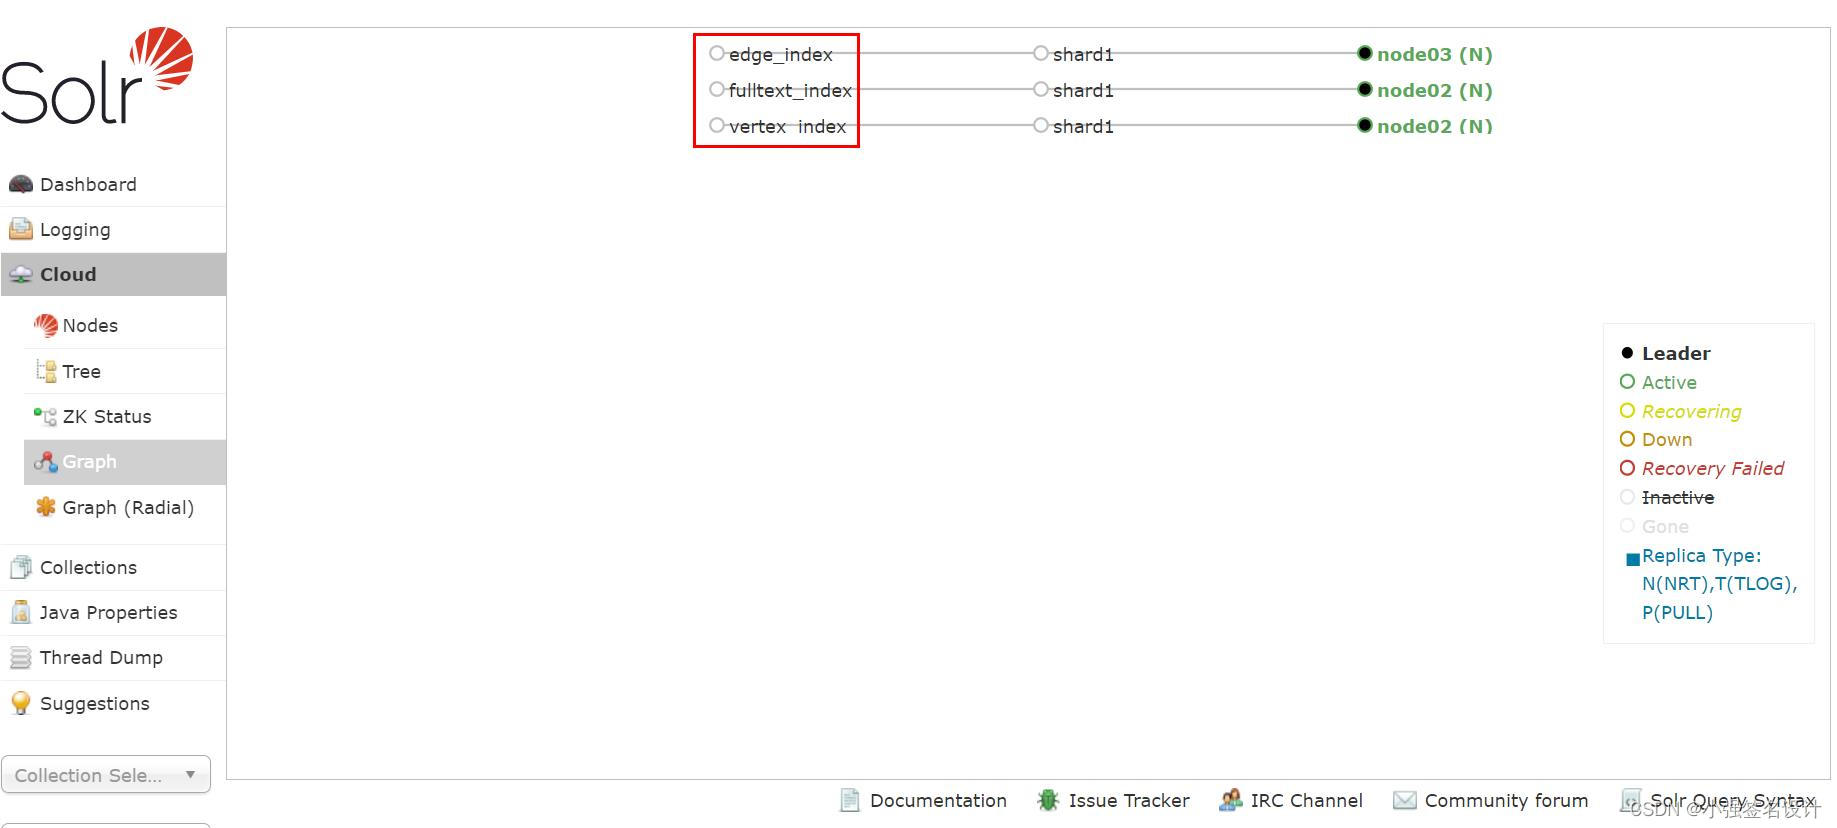Click the vertex_index collection node circle

pos(716,125)
